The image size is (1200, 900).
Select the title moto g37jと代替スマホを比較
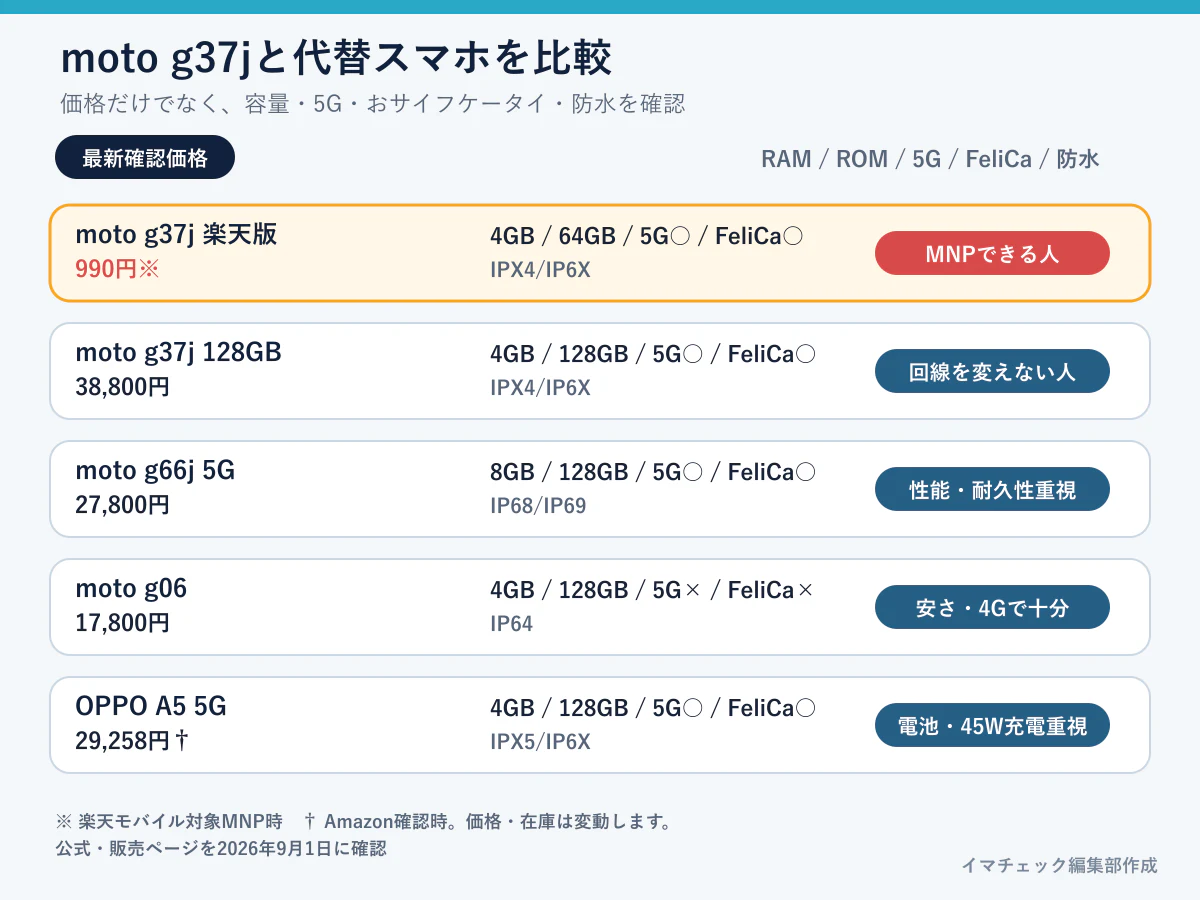pyautogui.click(x=336, y=59)
